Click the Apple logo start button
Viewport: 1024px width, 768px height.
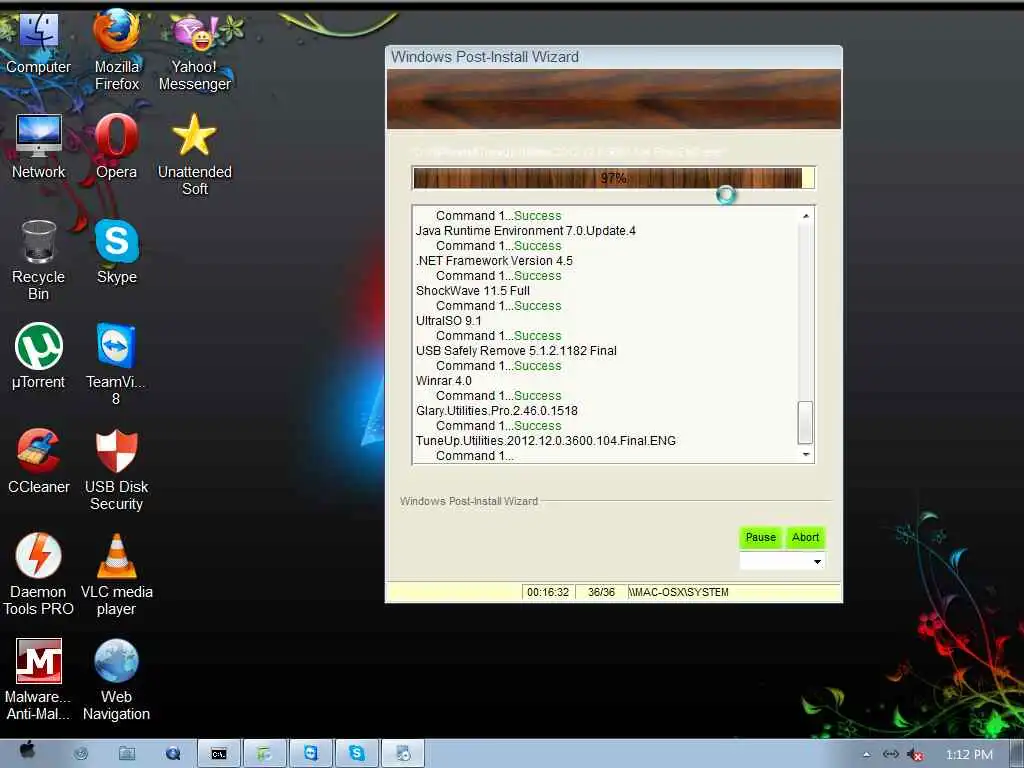coord(27,752)
